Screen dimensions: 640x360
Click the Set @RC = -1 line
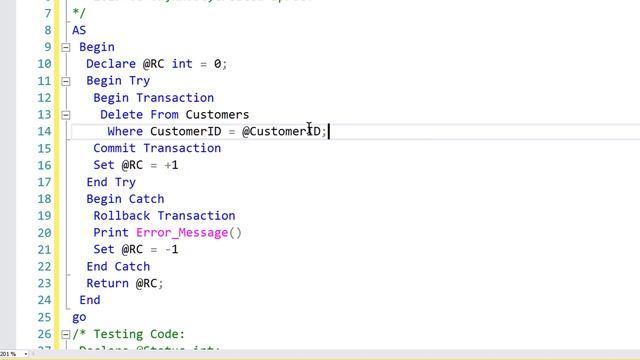[x=136, y=249]
